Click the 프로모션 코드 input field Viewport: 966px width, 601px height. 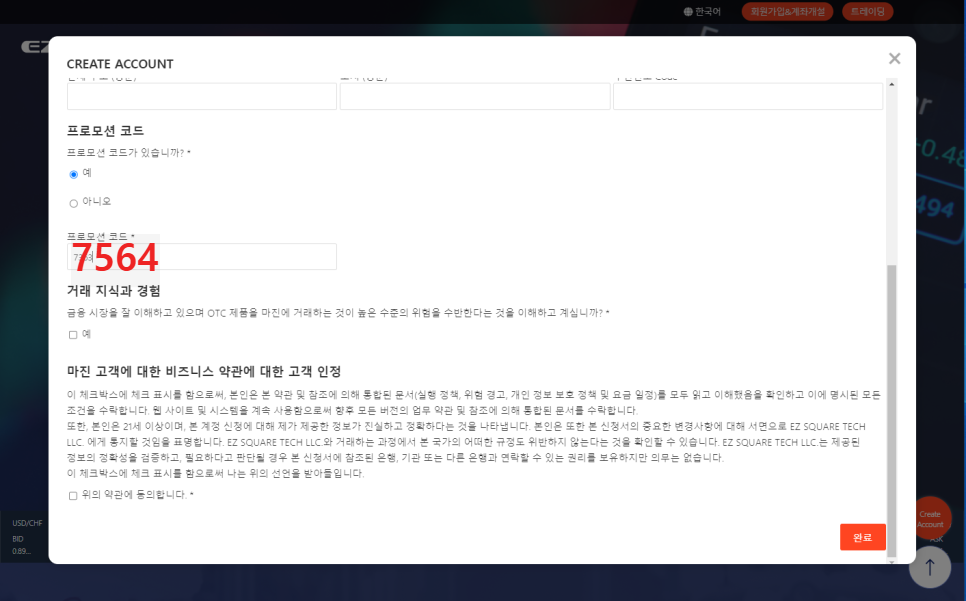(x=202, y=257)
